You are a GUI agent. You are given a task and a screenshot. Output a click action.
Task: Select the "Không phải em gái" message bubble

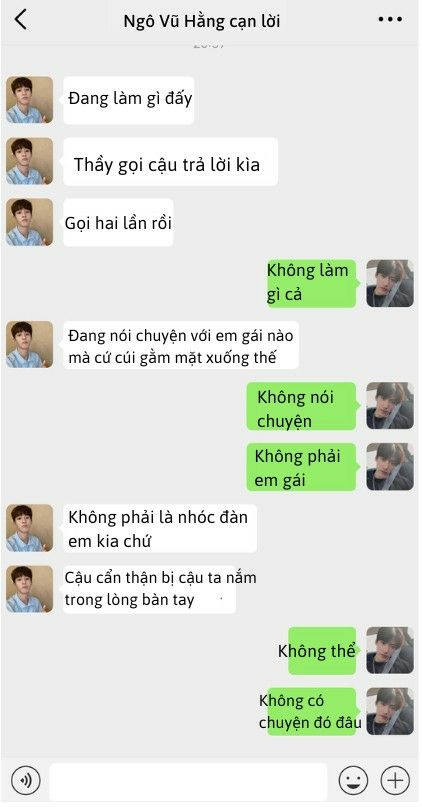click(x=303, y=467)
